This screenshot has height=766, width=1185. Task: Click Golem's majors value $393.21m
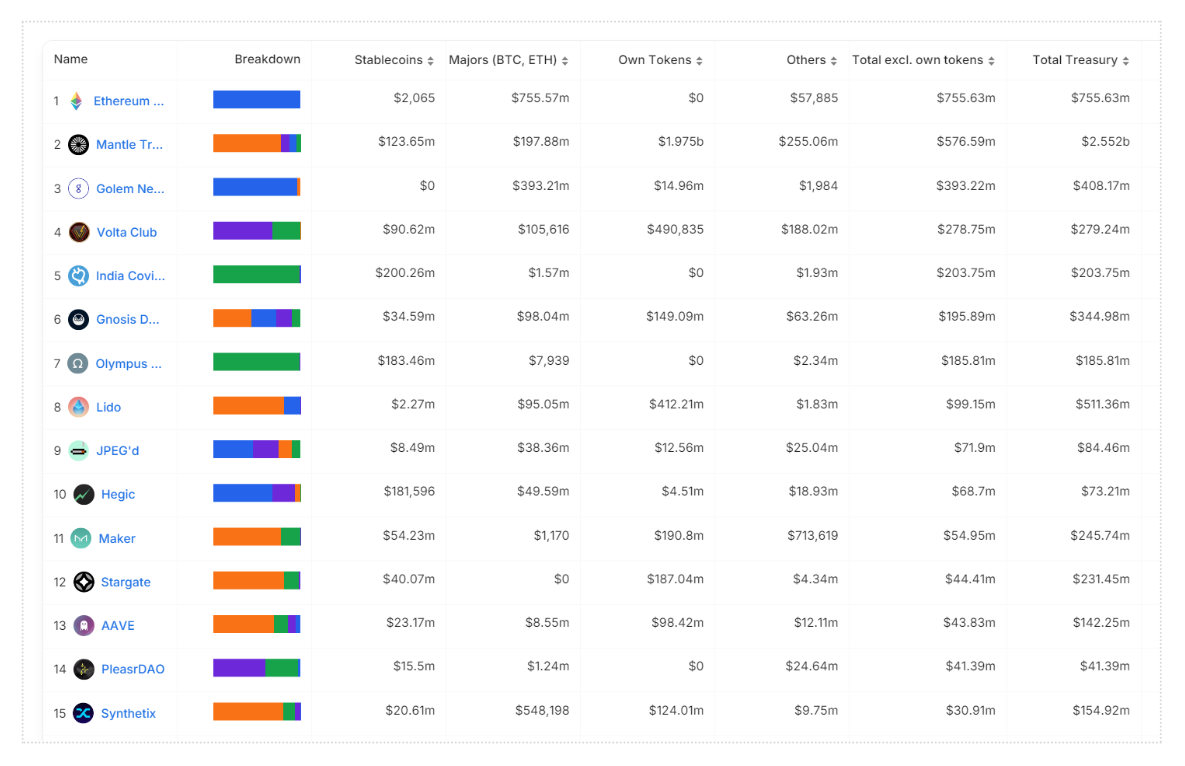(x=541, y=185)
